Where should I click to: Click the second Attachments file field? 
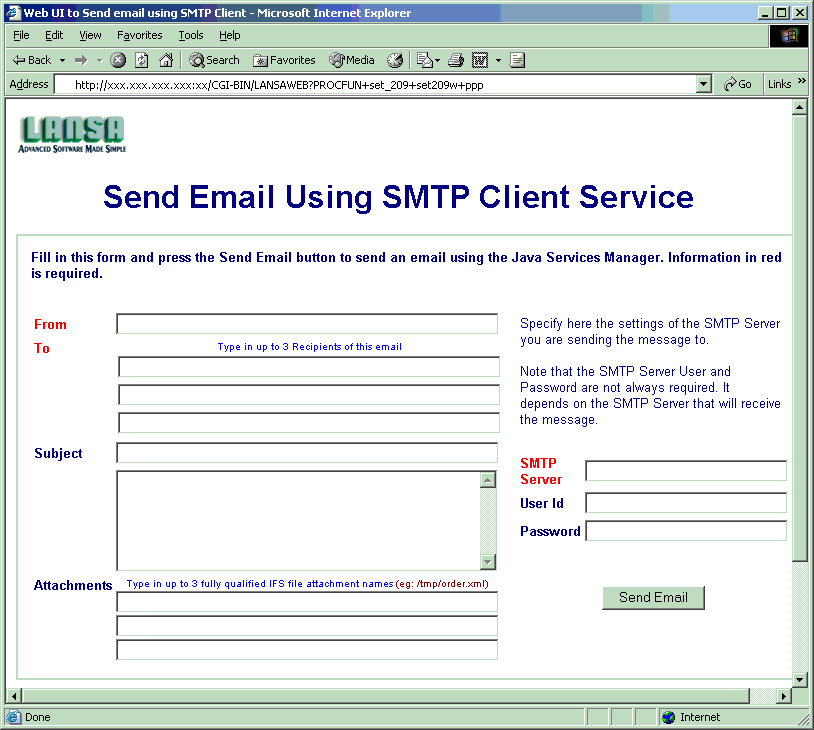[307, 626]
